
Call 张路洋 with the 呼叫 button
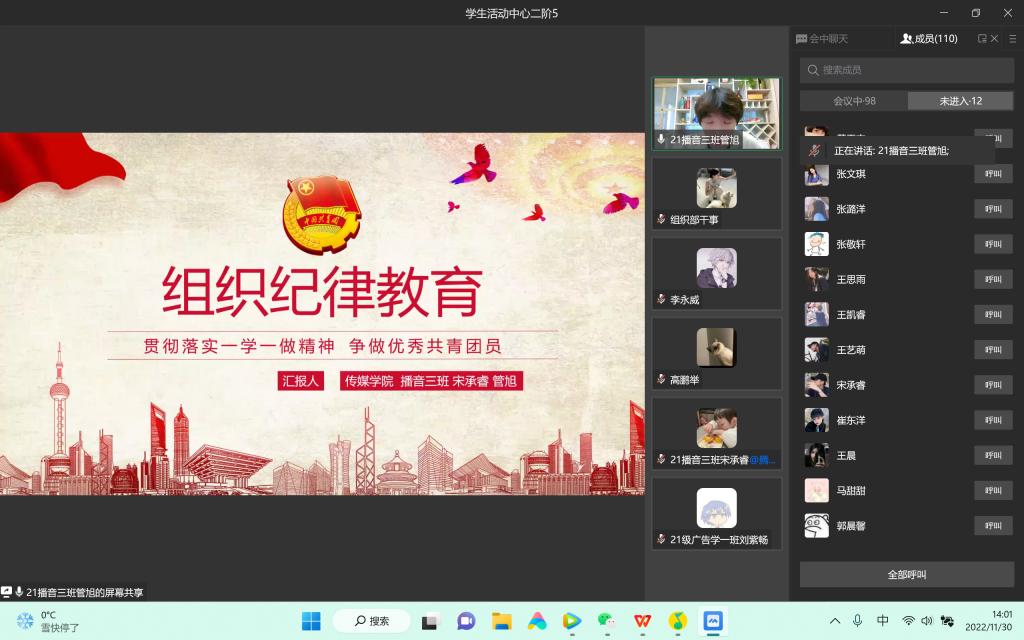pos(993,209)
